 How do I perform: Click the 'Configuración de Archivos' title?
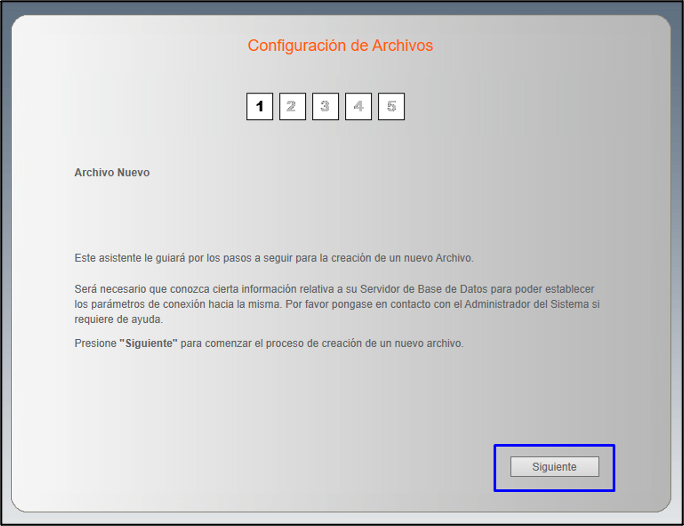[340, 46]
